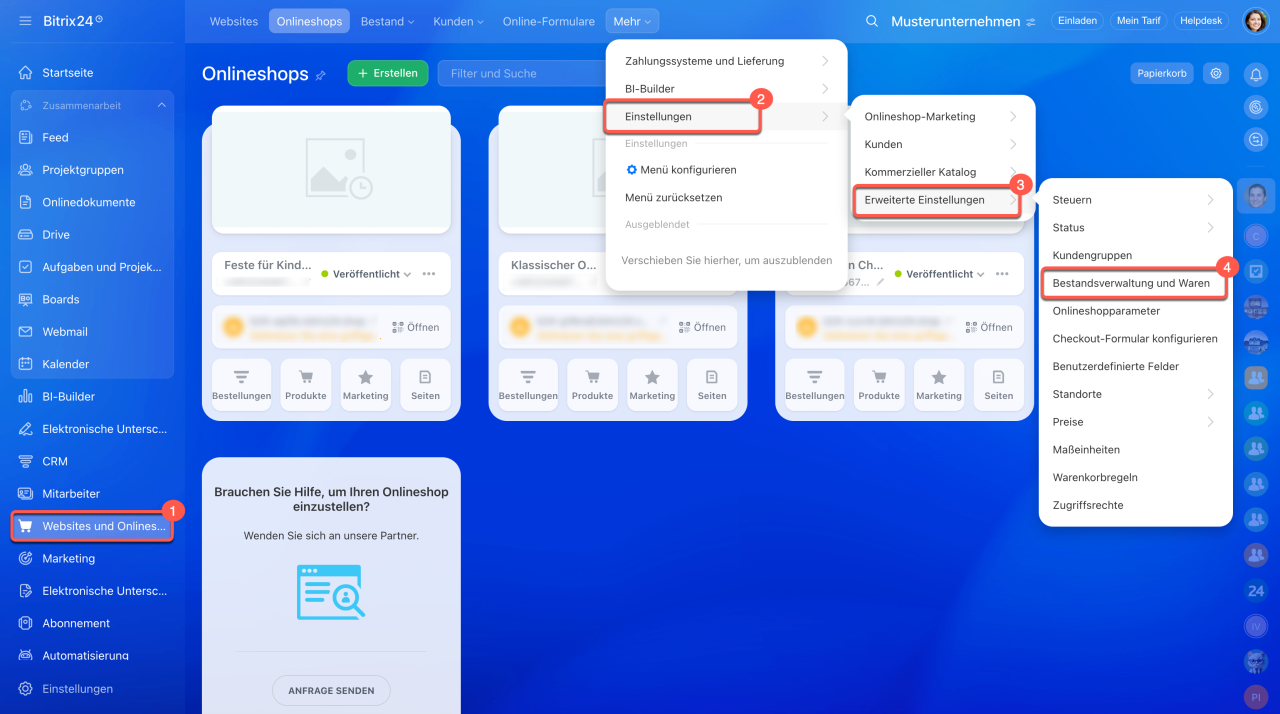Screen dimensions: 1280x714
Task: Open Bestellungen tile of first shop
Action: (x=242, y=385)
